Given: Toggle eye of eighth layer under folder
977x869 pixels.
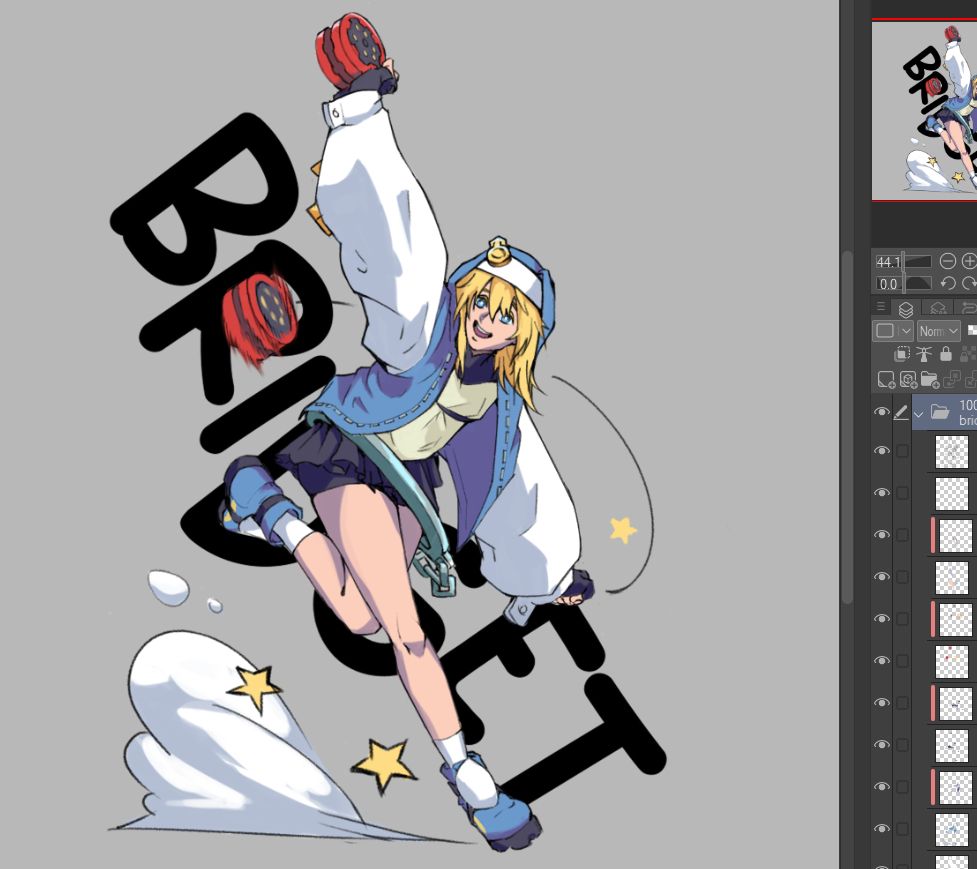Looking at the screenshot, I should 881,744.
